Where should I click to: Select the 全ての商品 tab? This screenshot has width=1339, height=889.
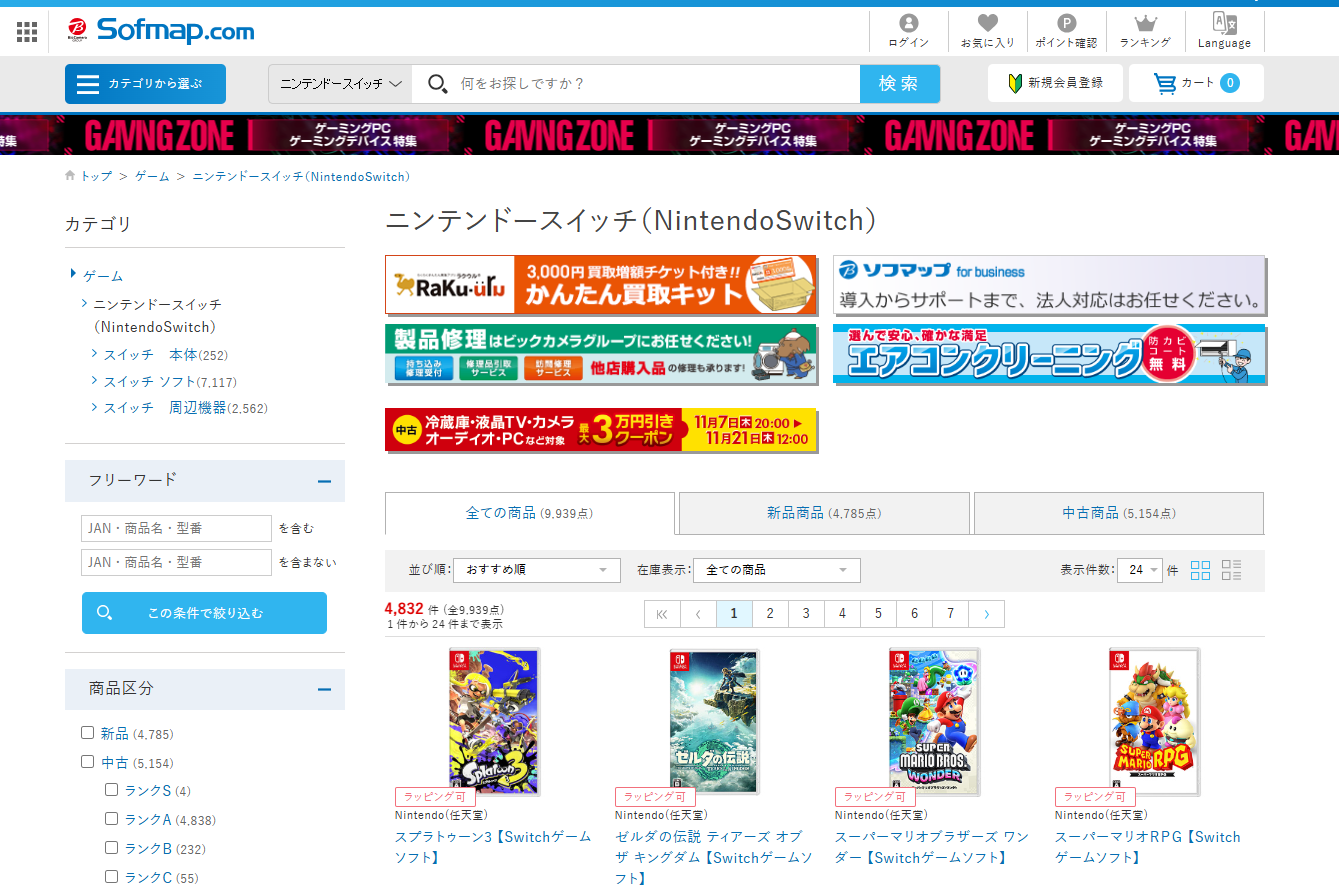click(530, 513)
